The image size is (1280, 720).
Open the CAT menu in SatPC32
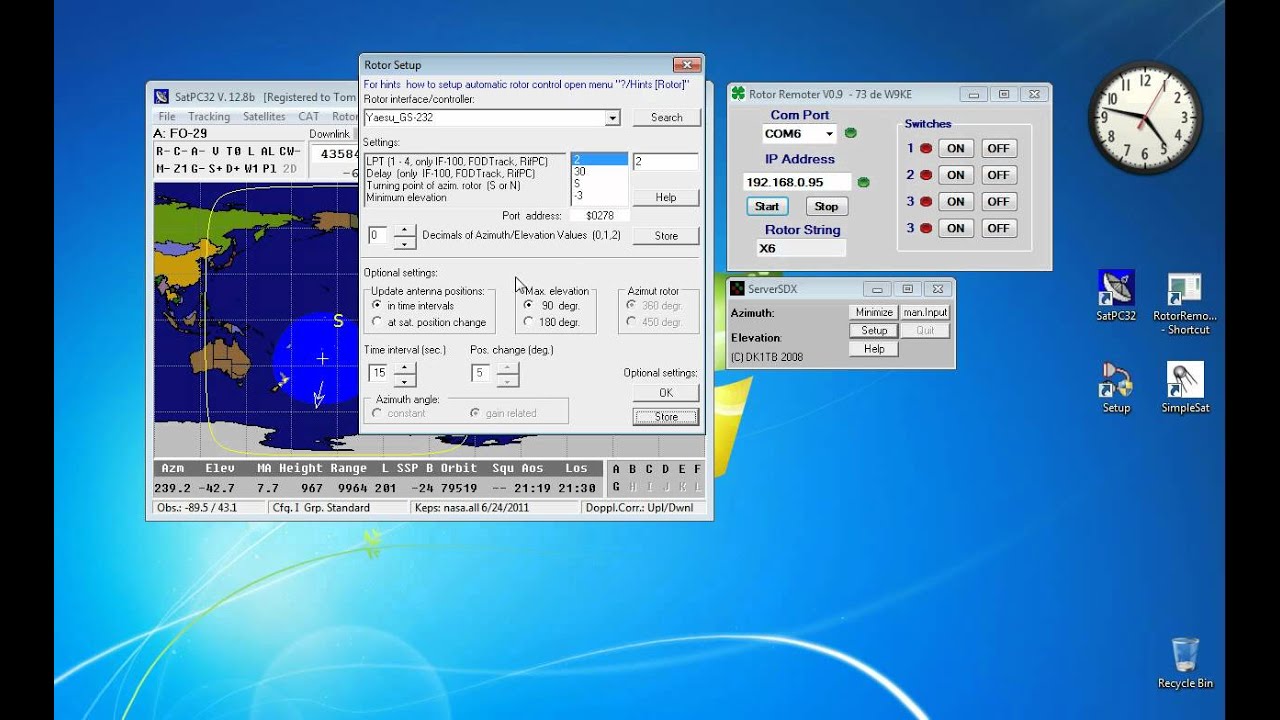click(x=309, y=116)
